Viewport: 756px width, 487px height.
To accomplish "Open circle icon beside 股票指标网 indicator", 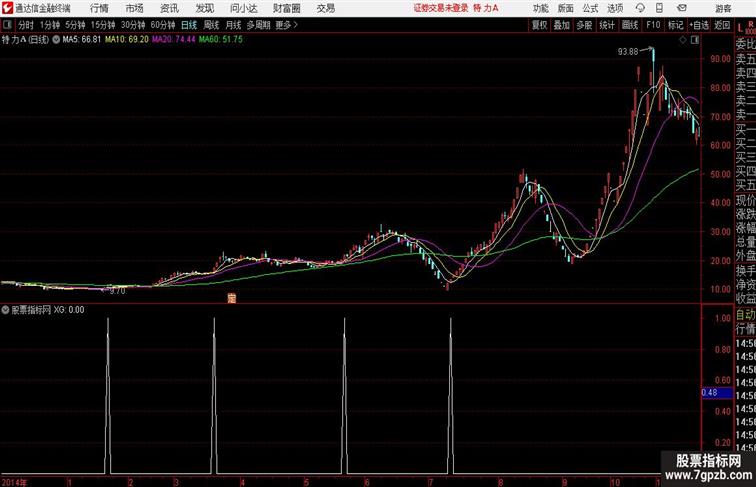I will [x=5, y=310].
